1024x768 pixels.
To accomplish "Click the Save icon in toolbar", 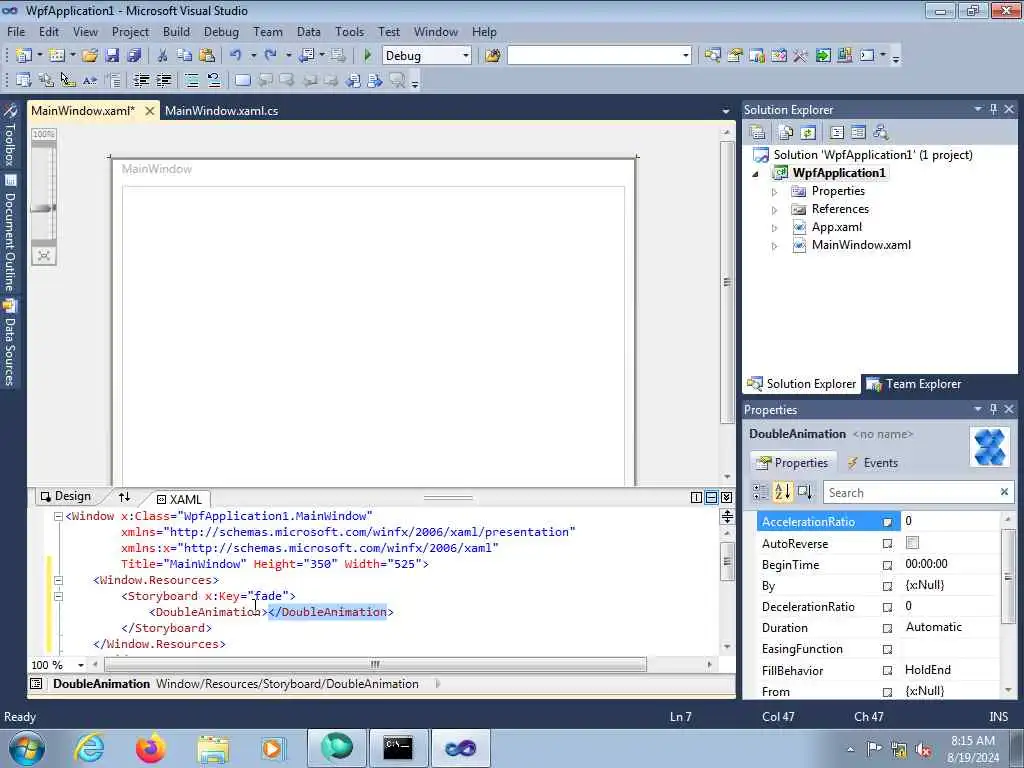I will pyautogui.click(x=112, y=56).
